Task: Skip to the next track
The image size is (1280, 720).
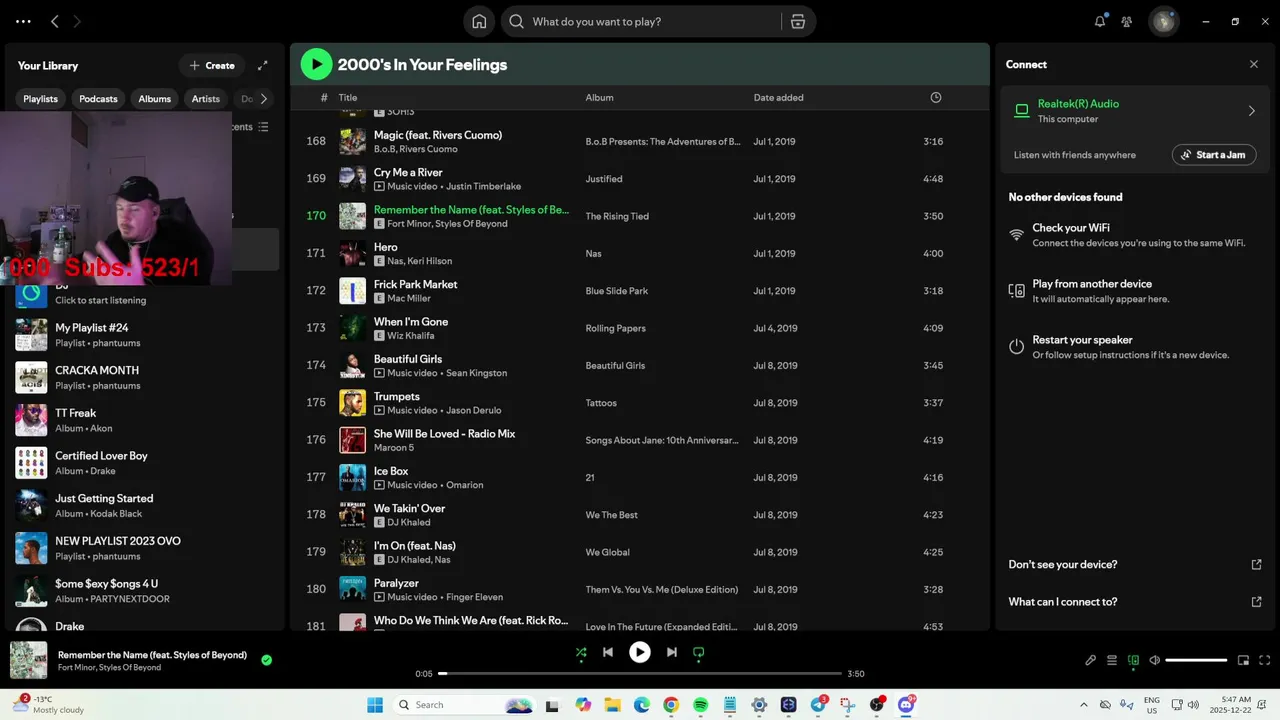Action: 672,652
